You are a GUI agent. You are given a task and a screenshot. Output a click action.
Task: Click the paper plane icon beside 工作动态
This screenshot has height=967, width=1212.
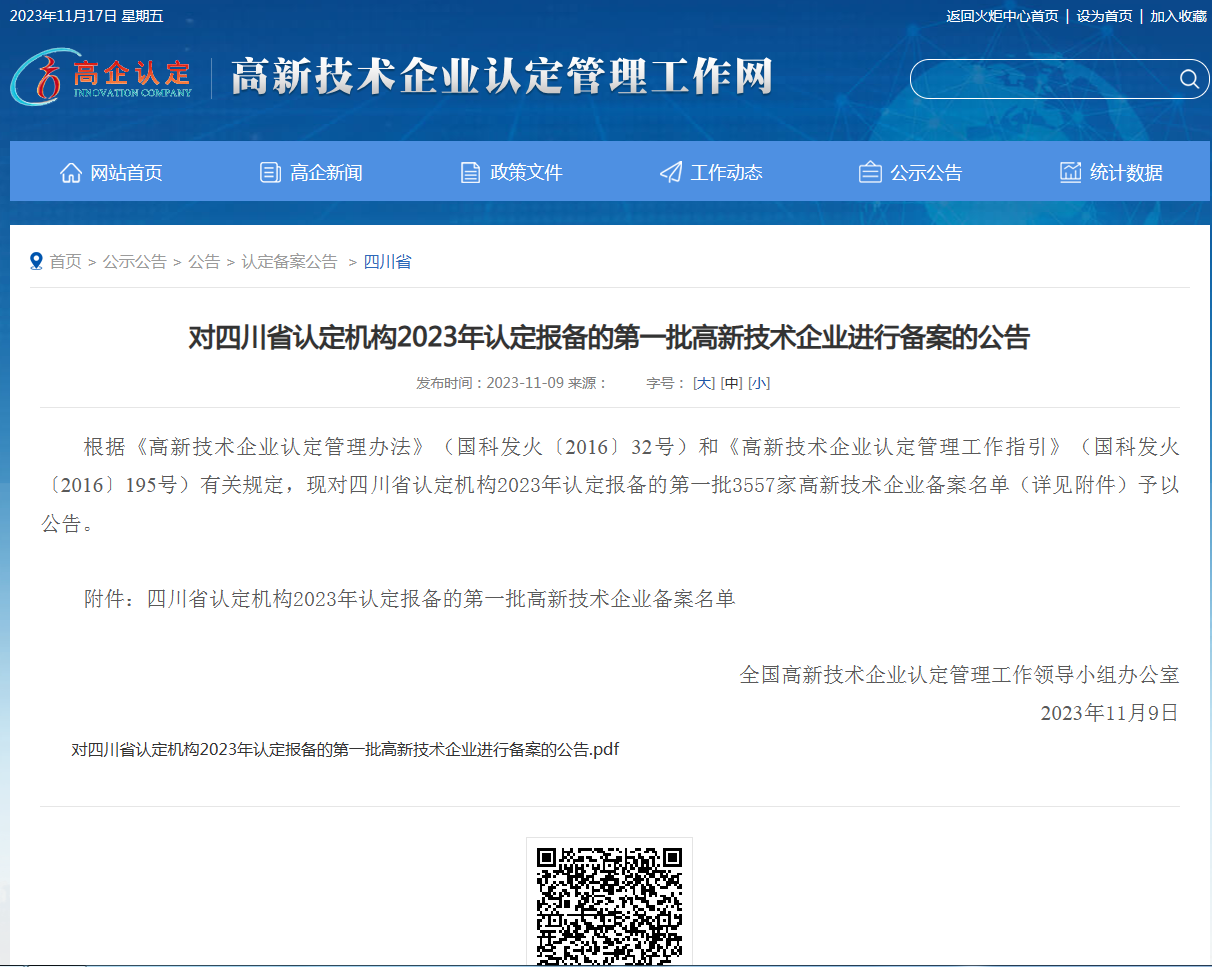pos(671,173)
